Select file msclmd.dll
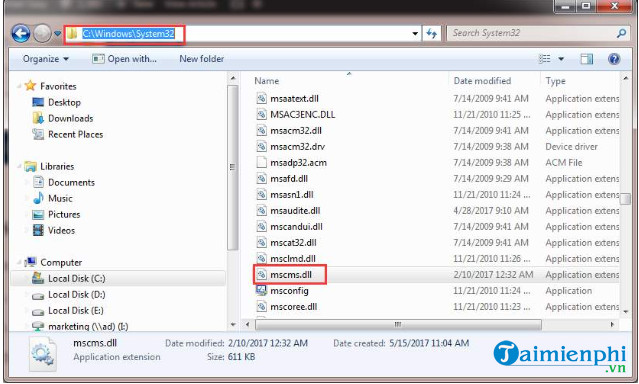639x384 pixels. coord(293,259)
